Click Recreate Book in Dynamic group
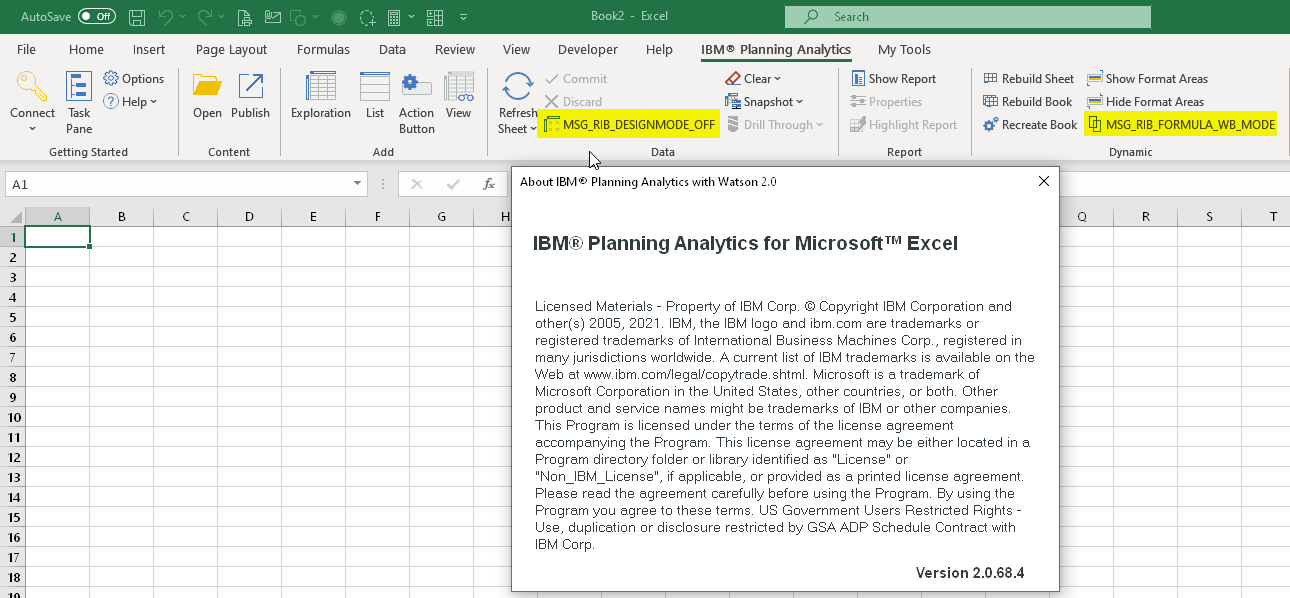The height and width of the screenshot is (598, 1290). pos(1030,125)
